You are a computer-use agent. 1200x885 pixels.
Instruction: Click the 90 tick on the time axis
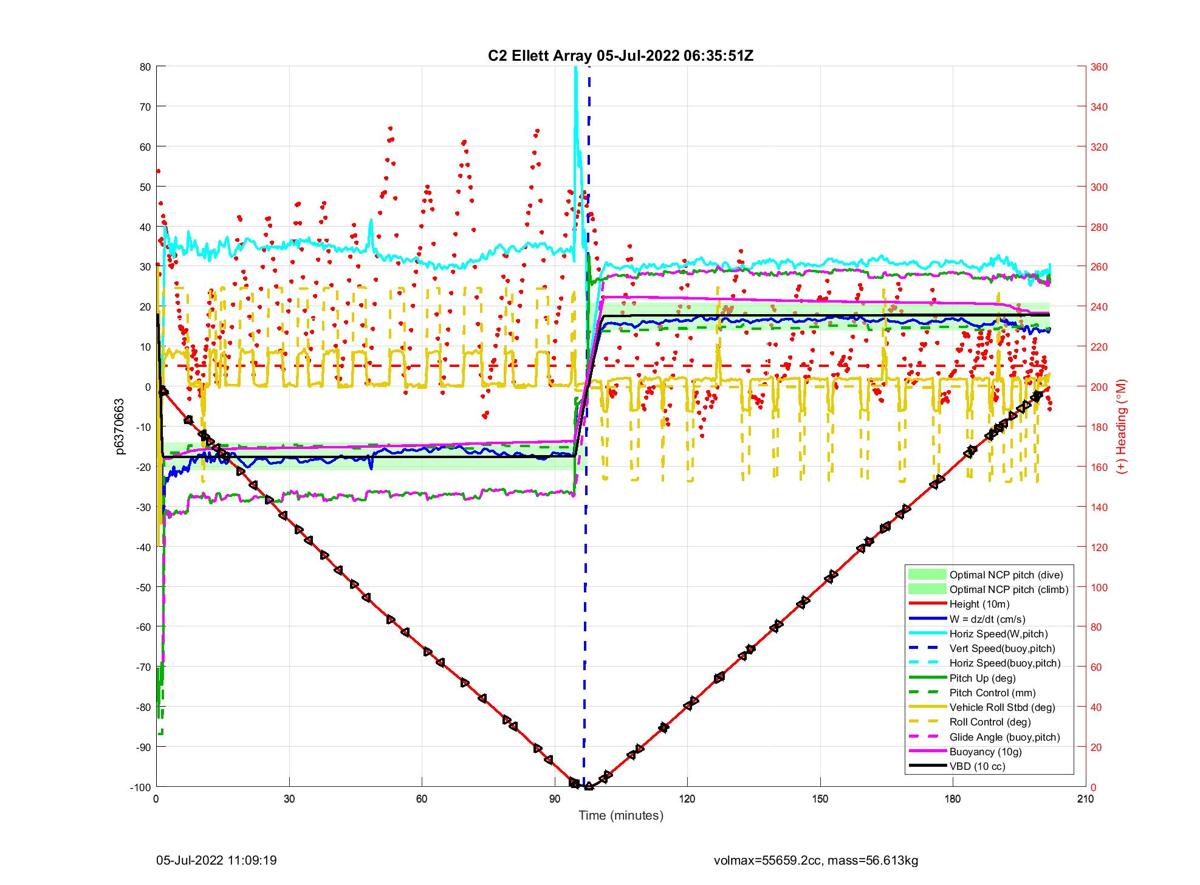point(554,799)
